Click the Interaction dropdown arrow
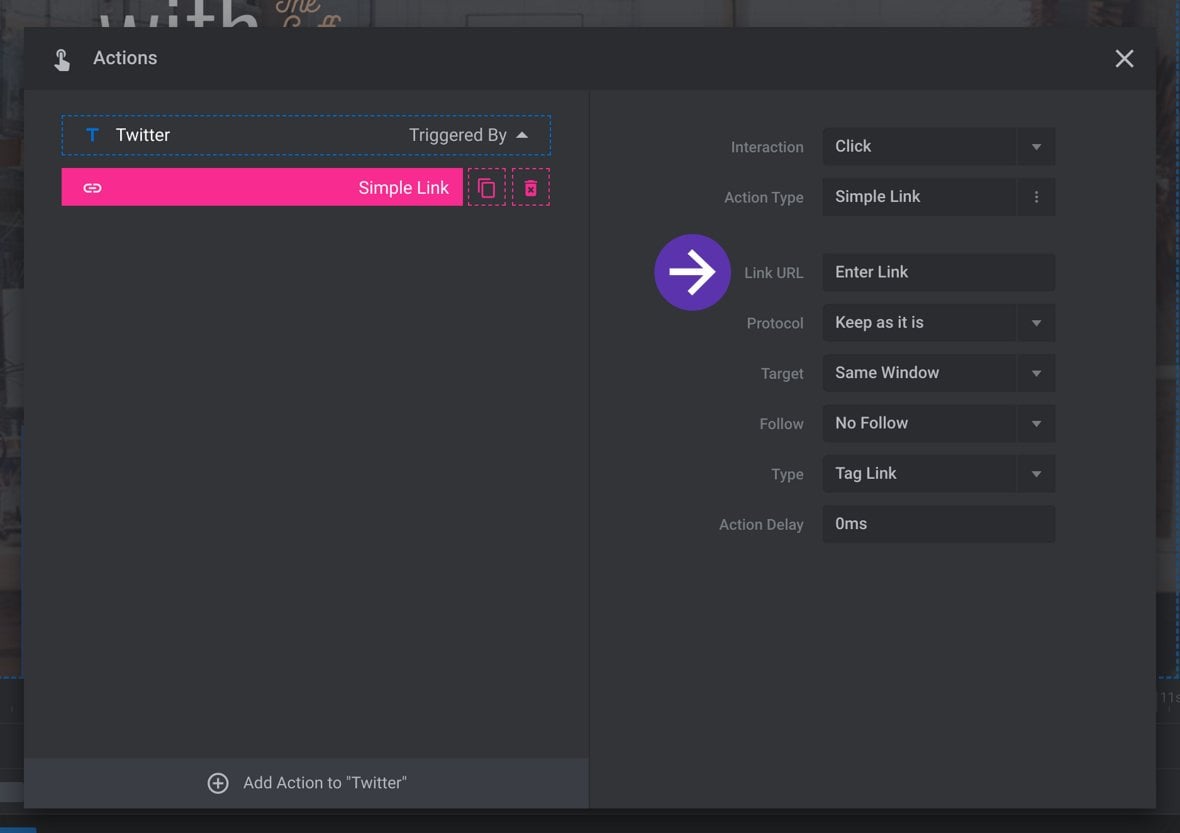This screenshot has width=1180, height=833. coord(1036,147)
